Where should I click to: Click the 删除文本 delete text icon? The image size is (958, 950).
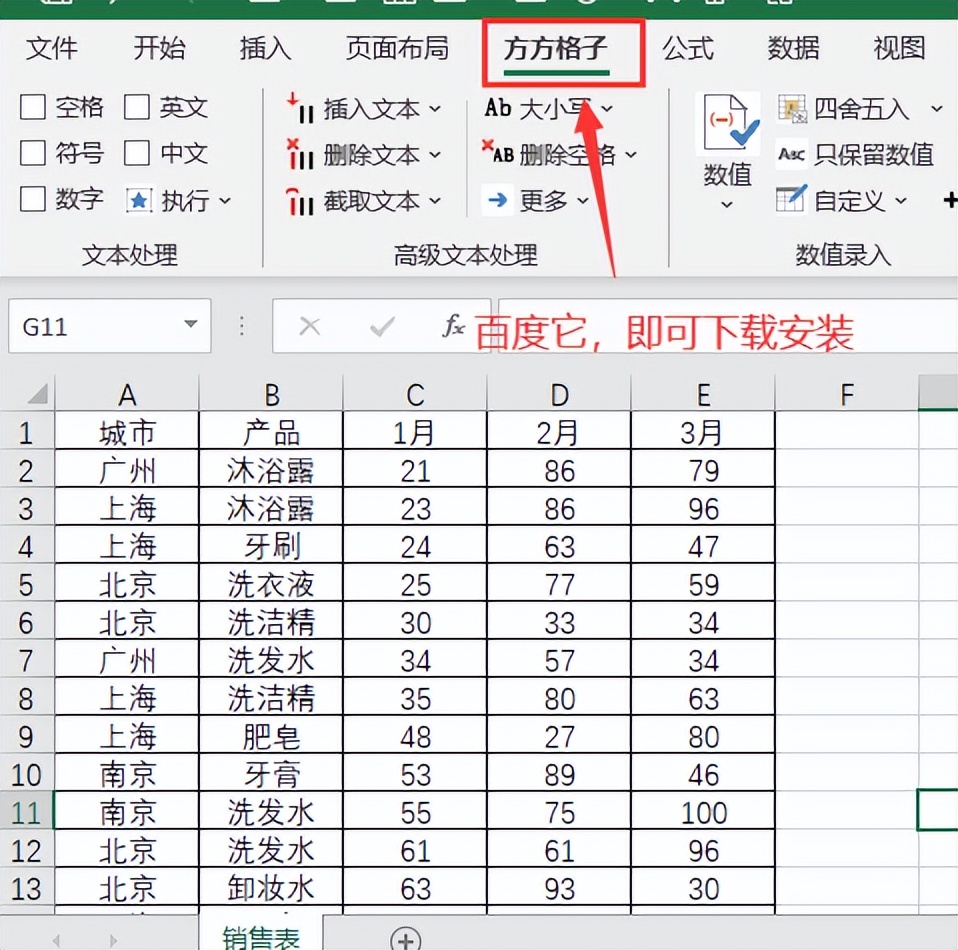[300, 154]
